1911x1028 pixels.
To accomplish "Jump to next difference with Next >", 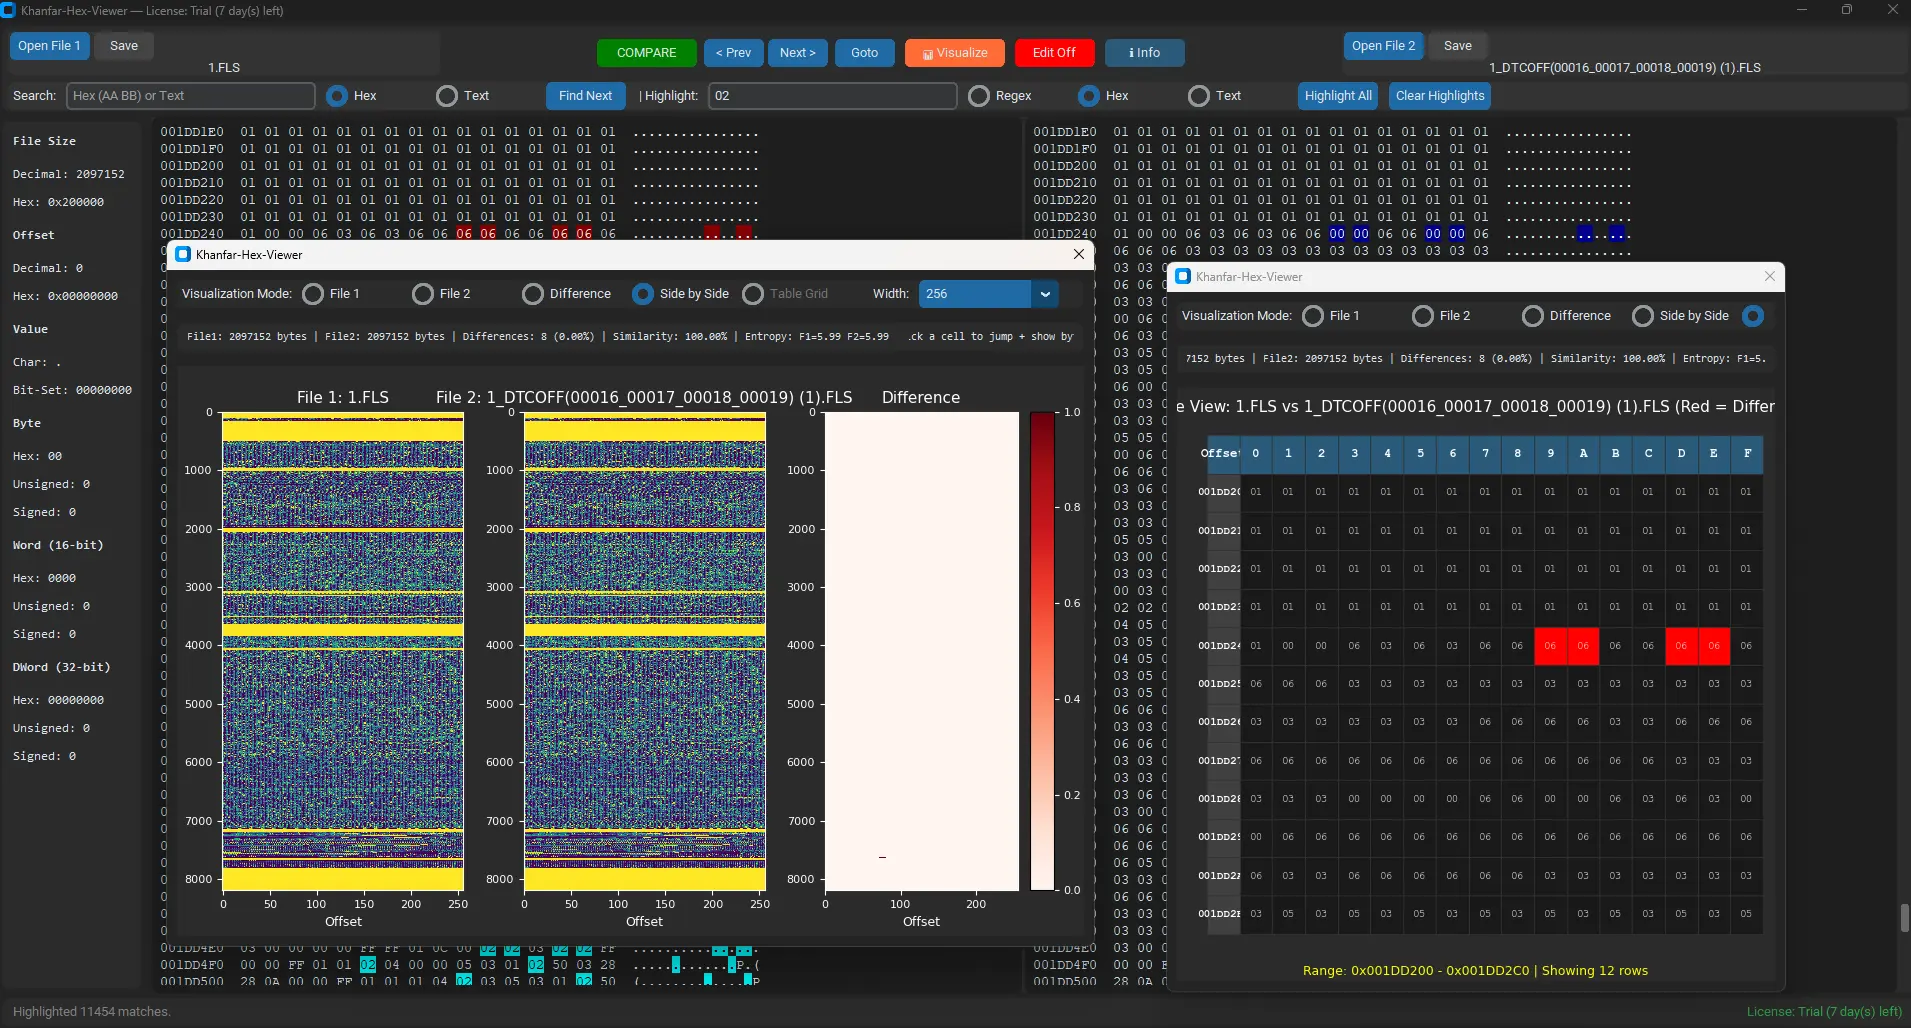I will pos(798,52).
